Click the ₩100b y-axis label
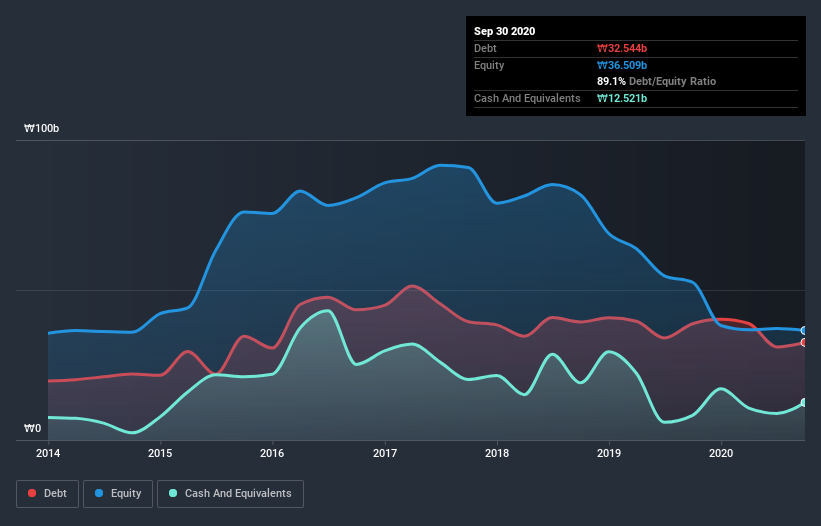 (x=41, y=128)
